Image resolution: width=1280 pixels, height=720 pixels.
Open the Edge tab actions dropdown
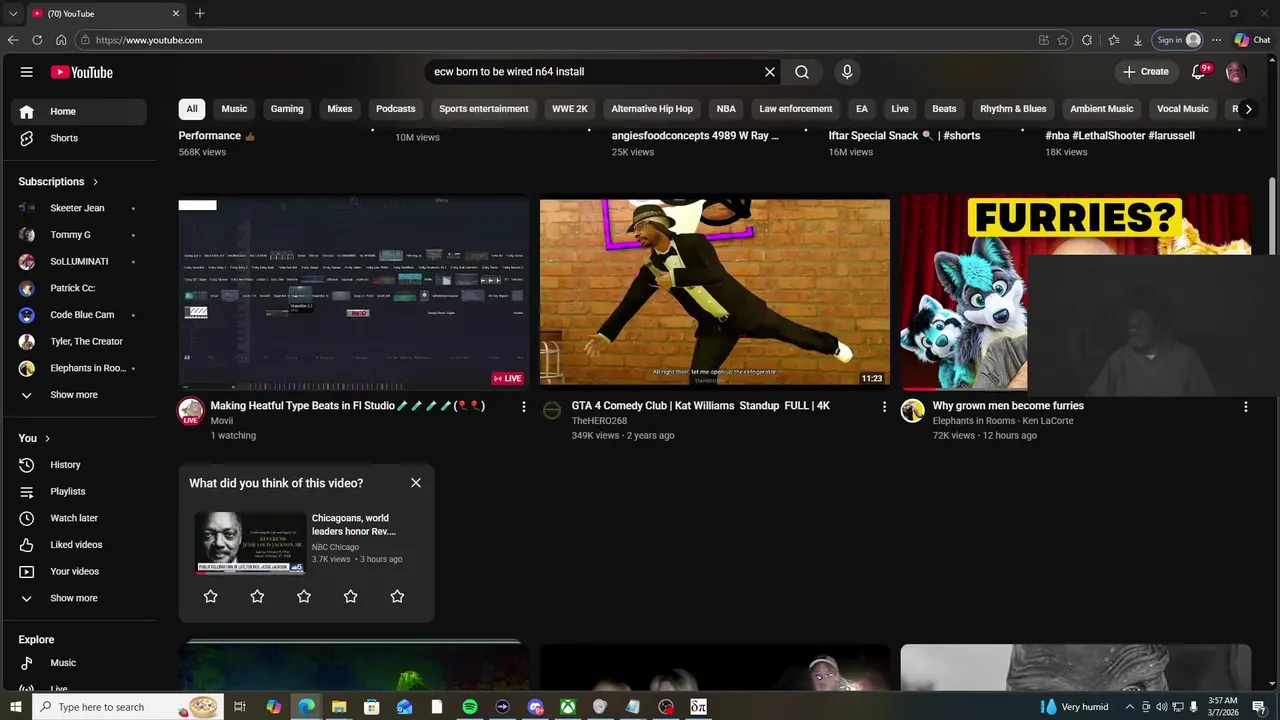click(13, 14)
